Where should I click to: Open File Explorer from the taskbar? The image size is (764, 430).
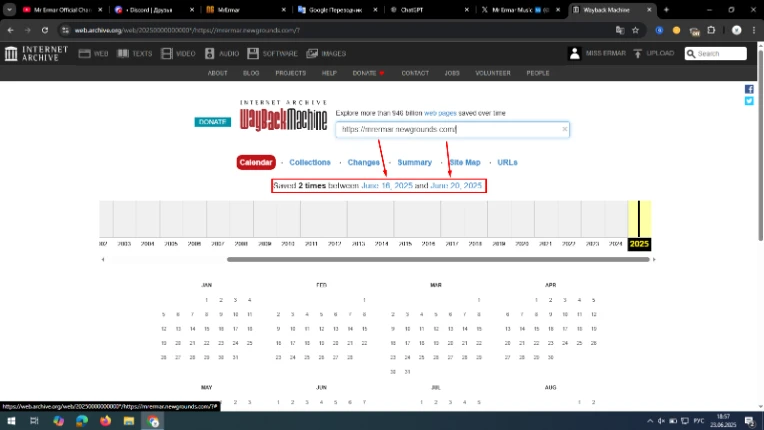[129, 421]
